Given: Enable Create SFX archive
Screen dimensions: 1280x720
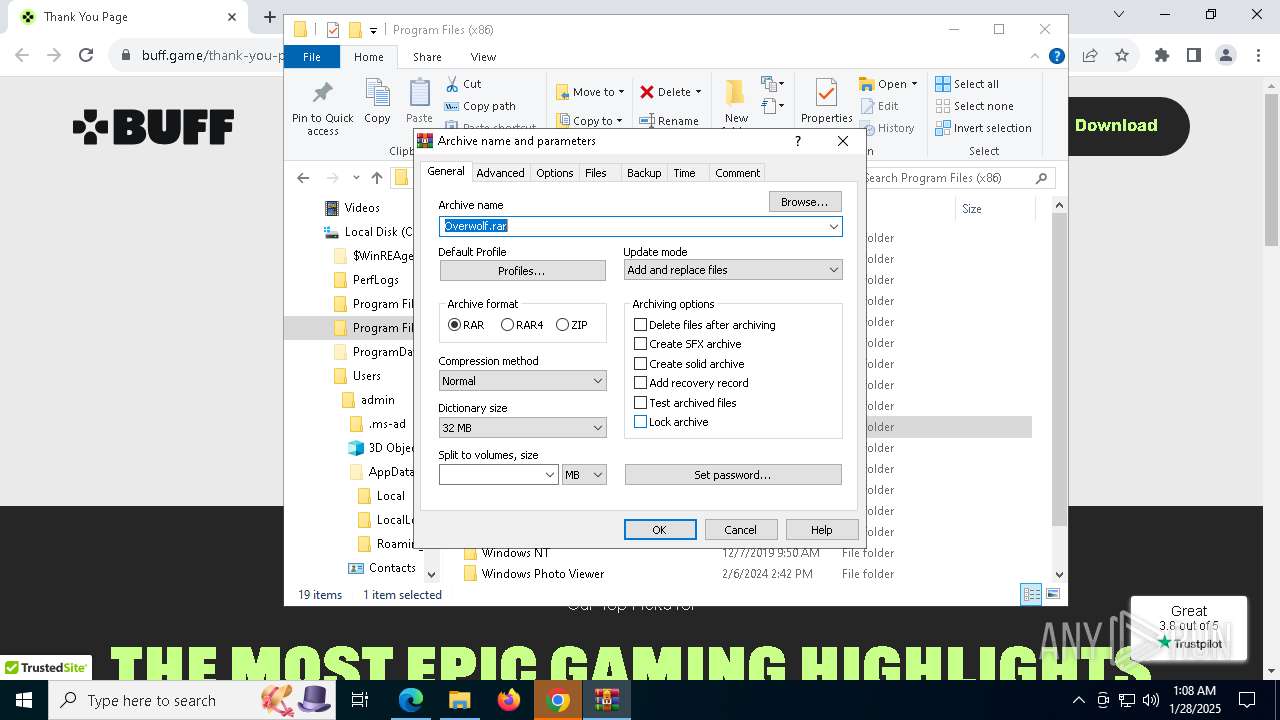Looking at the screenshot, I should pyautogui.click(x=640, y=344).
